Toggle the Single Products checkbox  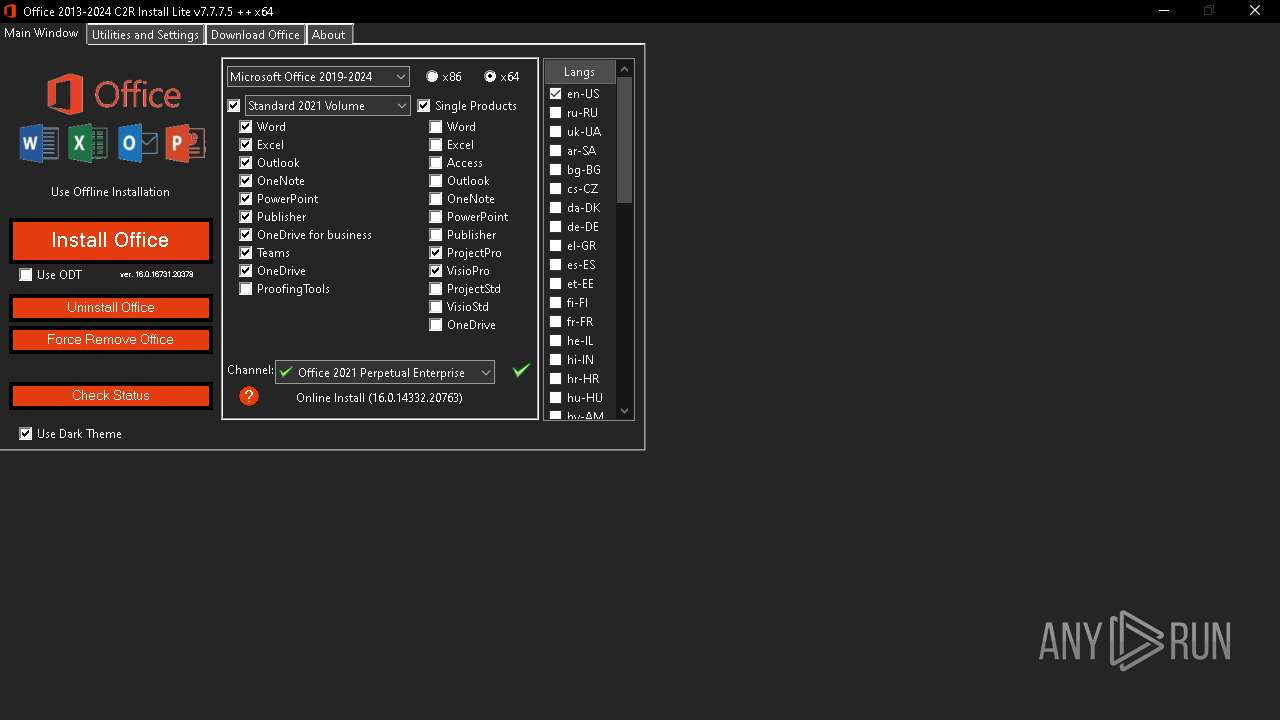click(x=424, y=106)
